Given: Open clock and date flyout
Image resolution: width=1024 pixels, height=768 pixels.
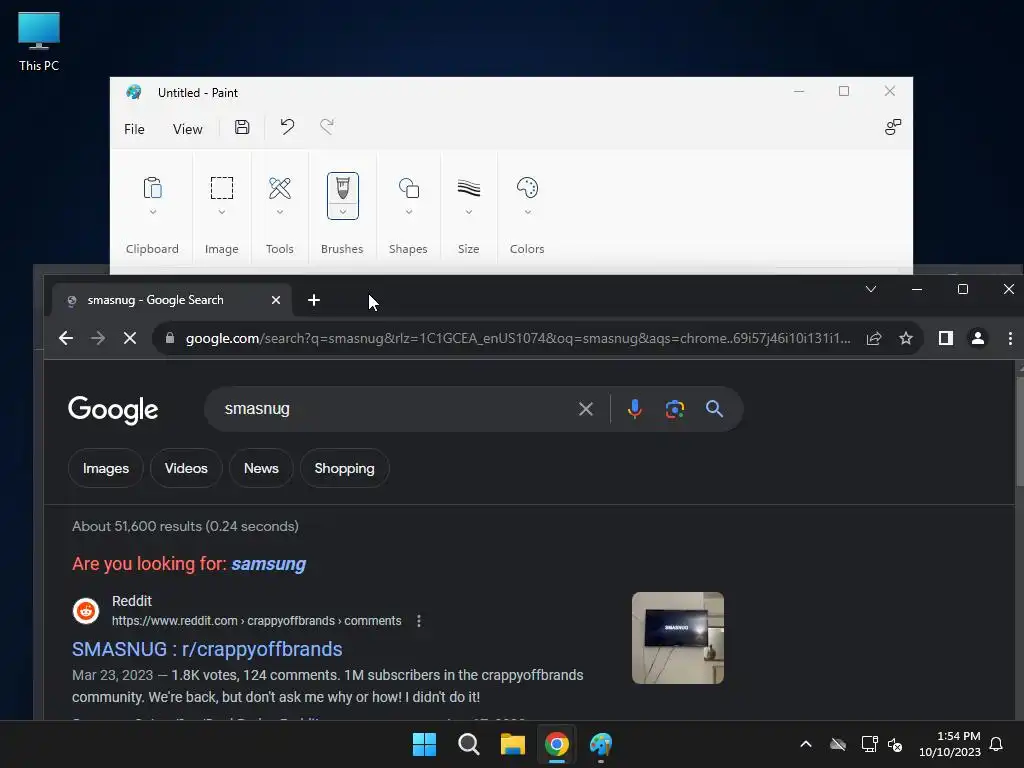Looking at the screenshot, I should pyautogui.click(x=950, y=744).
